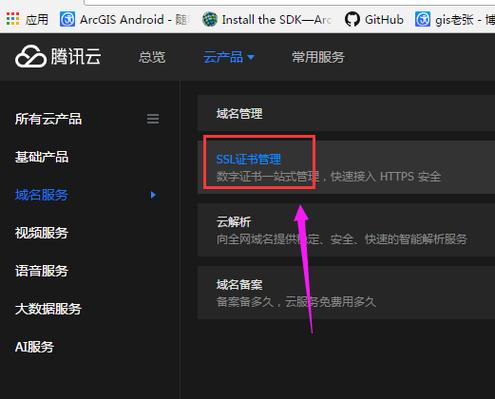Click the description 数字证书一站式管理
495x399 pixels.
pyautogui.click(x=268, y=176)
